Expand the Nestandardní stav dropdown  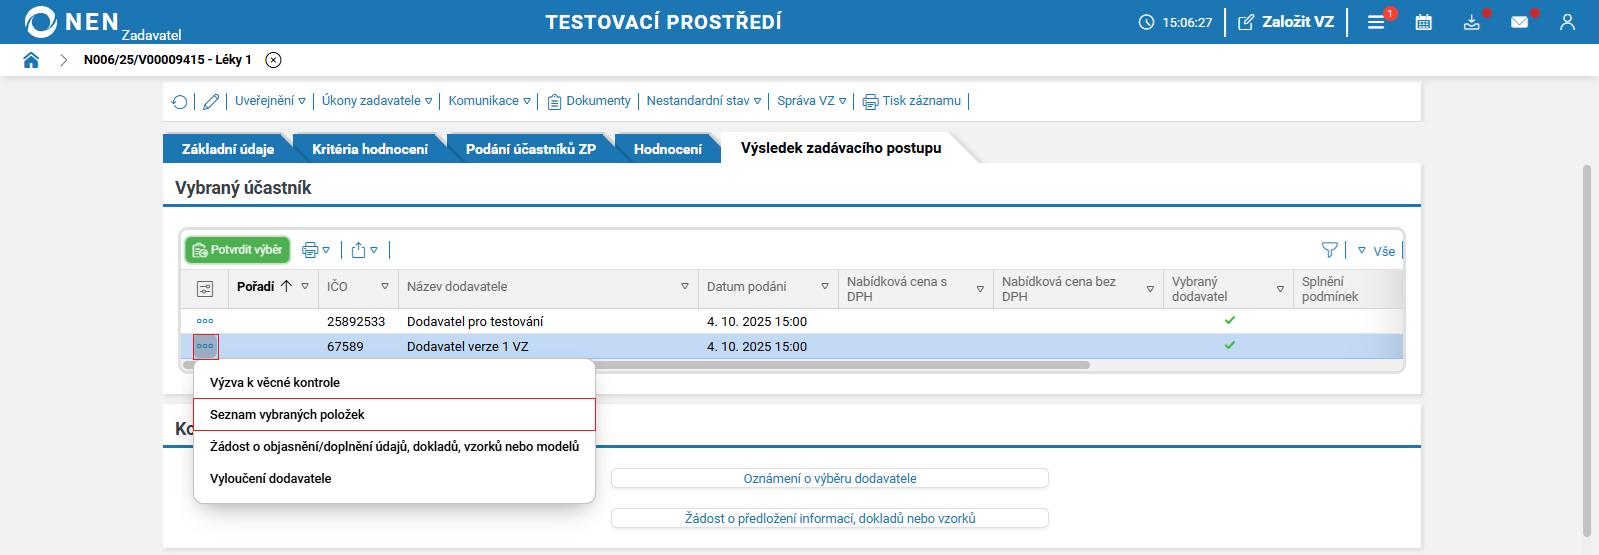click(704, 101)
